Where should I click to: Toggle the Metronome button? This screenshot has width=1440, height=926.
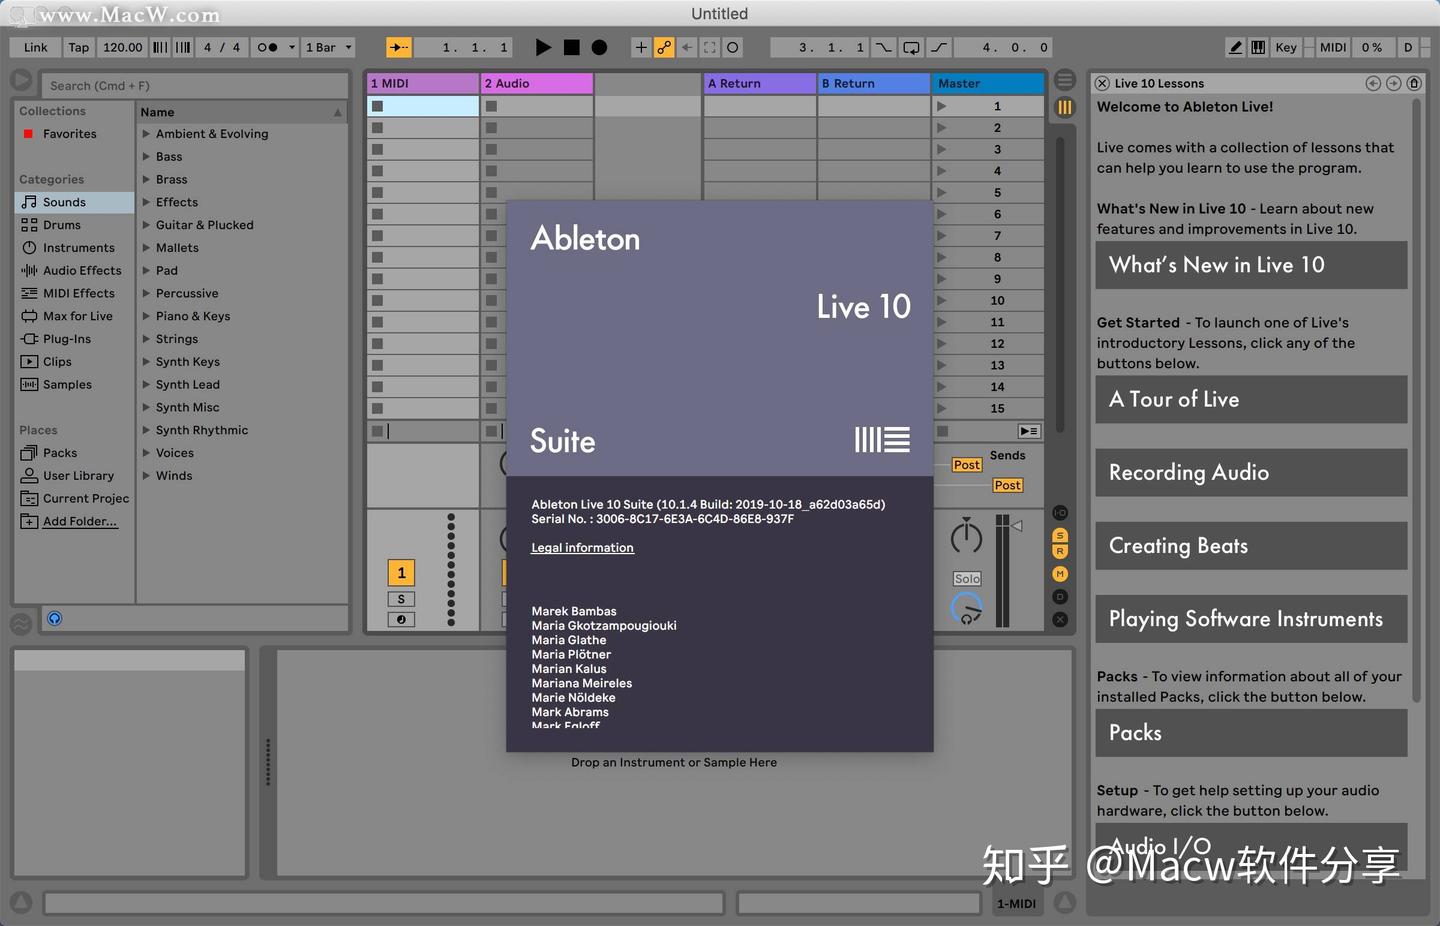tap(267, 47)
